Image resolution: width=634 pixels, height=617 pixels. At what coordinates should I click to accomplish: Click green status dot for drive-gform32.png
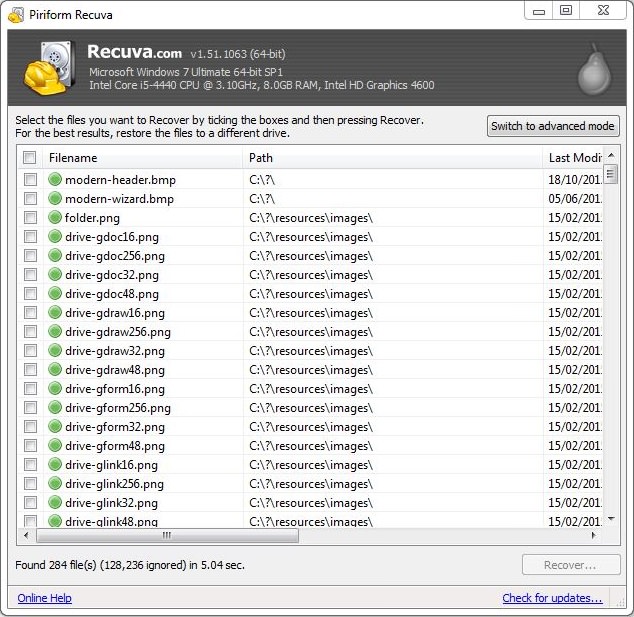click(55, 426)
